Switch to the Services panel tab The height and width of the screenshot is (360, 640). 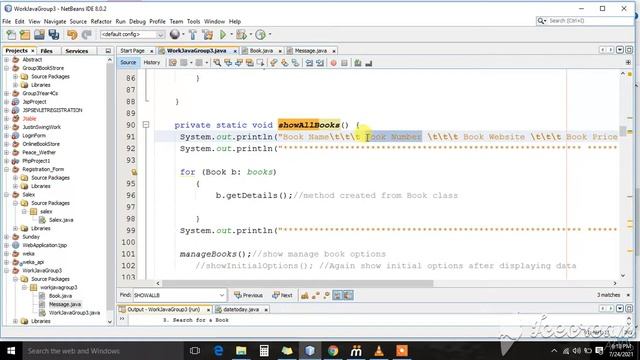click(77, 51)
